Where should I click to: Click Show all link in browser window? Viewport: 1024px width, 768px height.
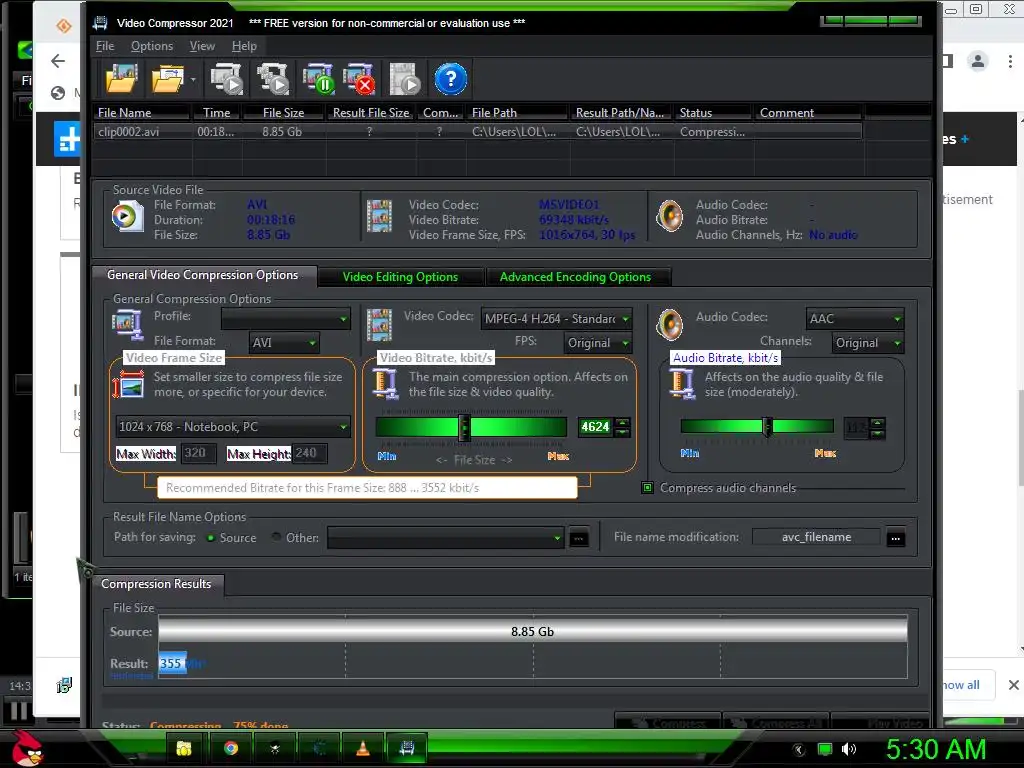pyautogui.click(x=961, y=685)
